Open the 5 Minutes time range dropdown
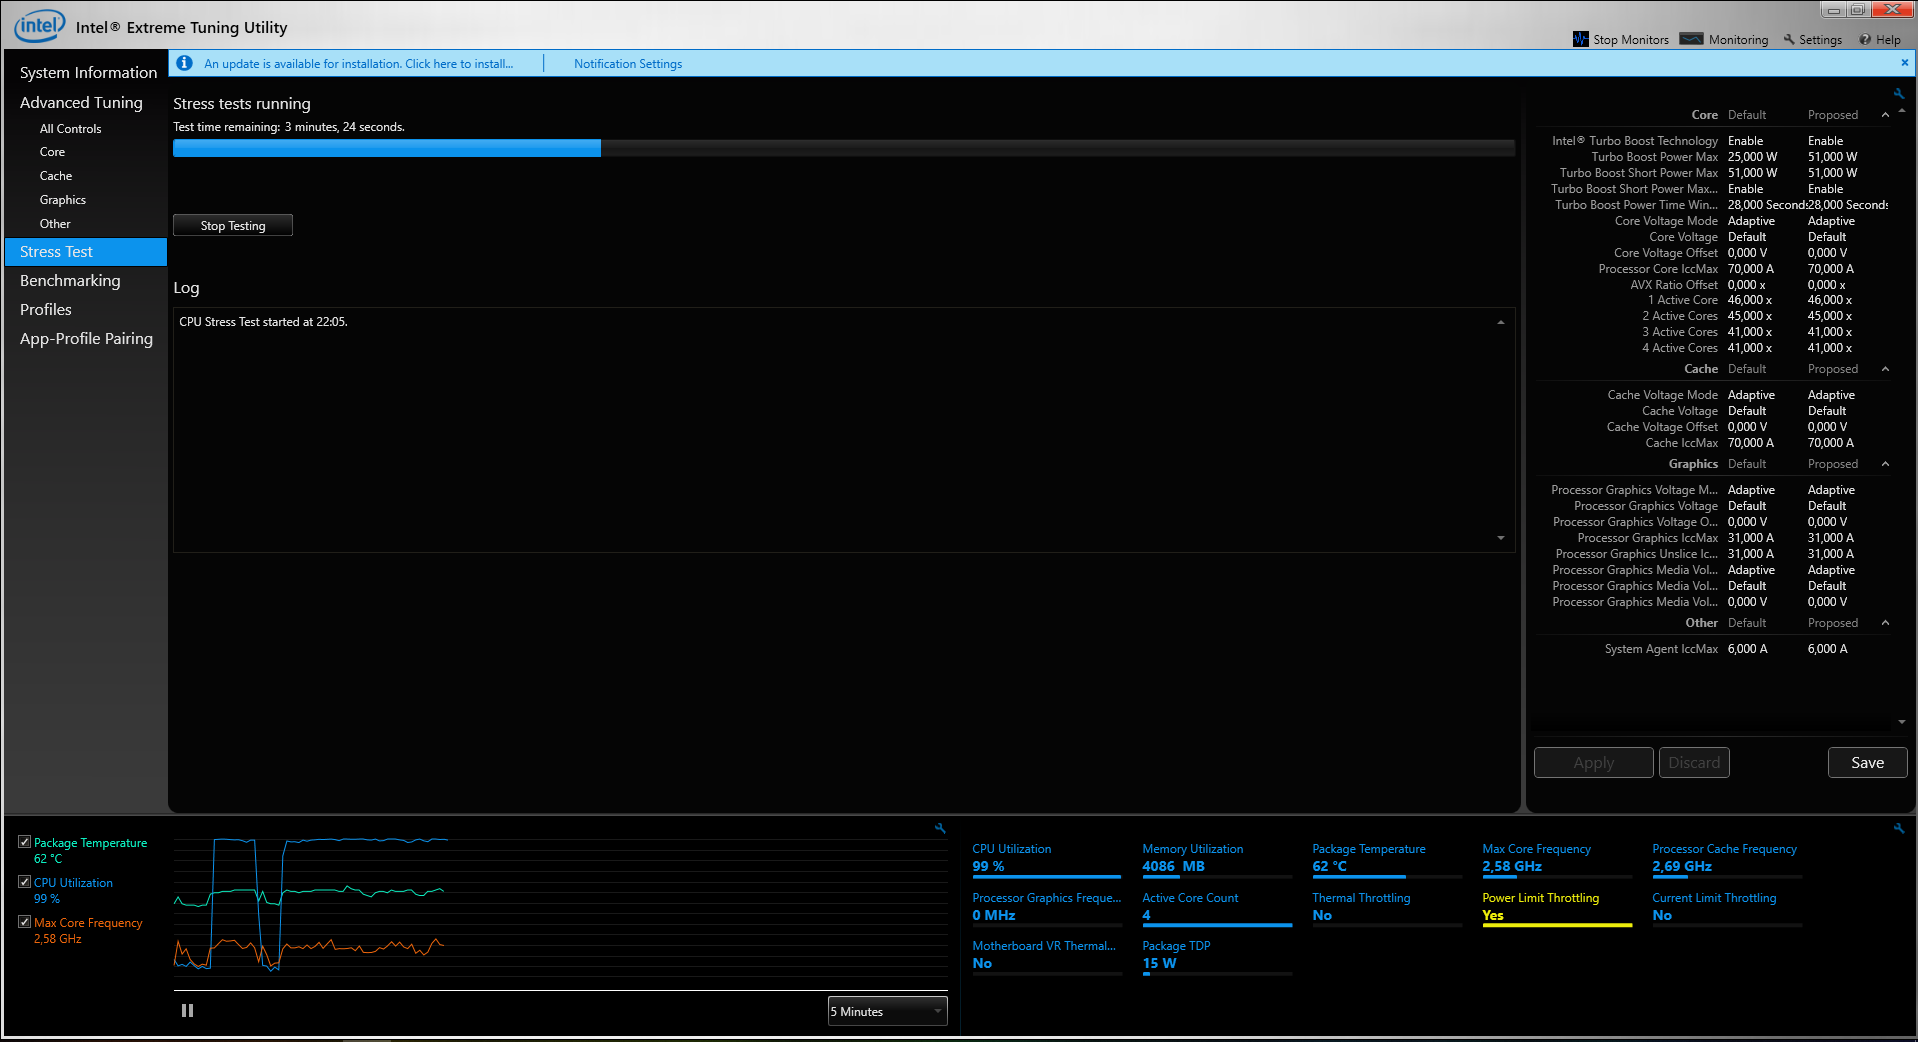 pyautogui.click(x=887, y=1011)
